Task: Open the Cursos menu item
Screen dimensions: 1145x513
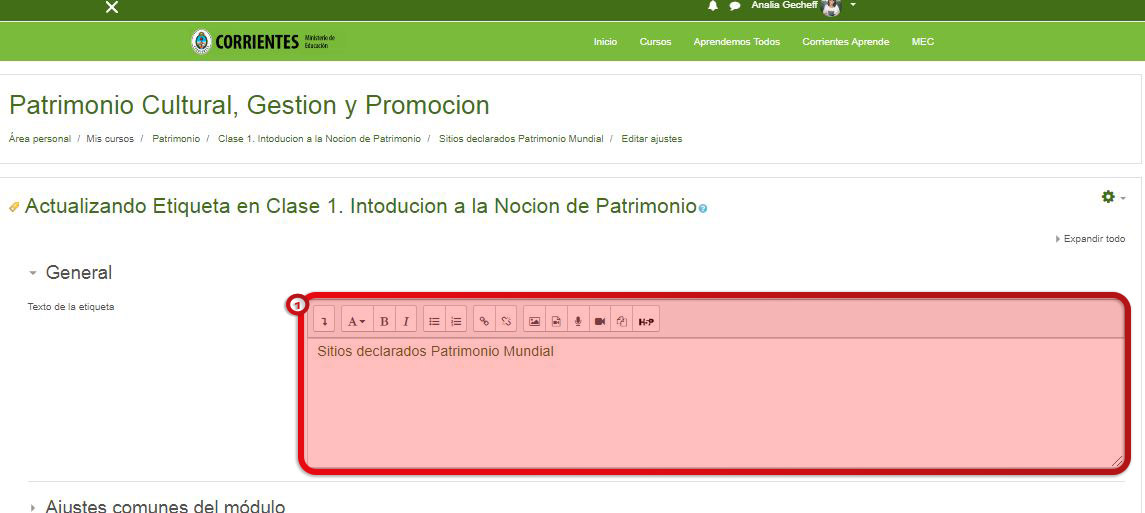Action: (655, 42)
